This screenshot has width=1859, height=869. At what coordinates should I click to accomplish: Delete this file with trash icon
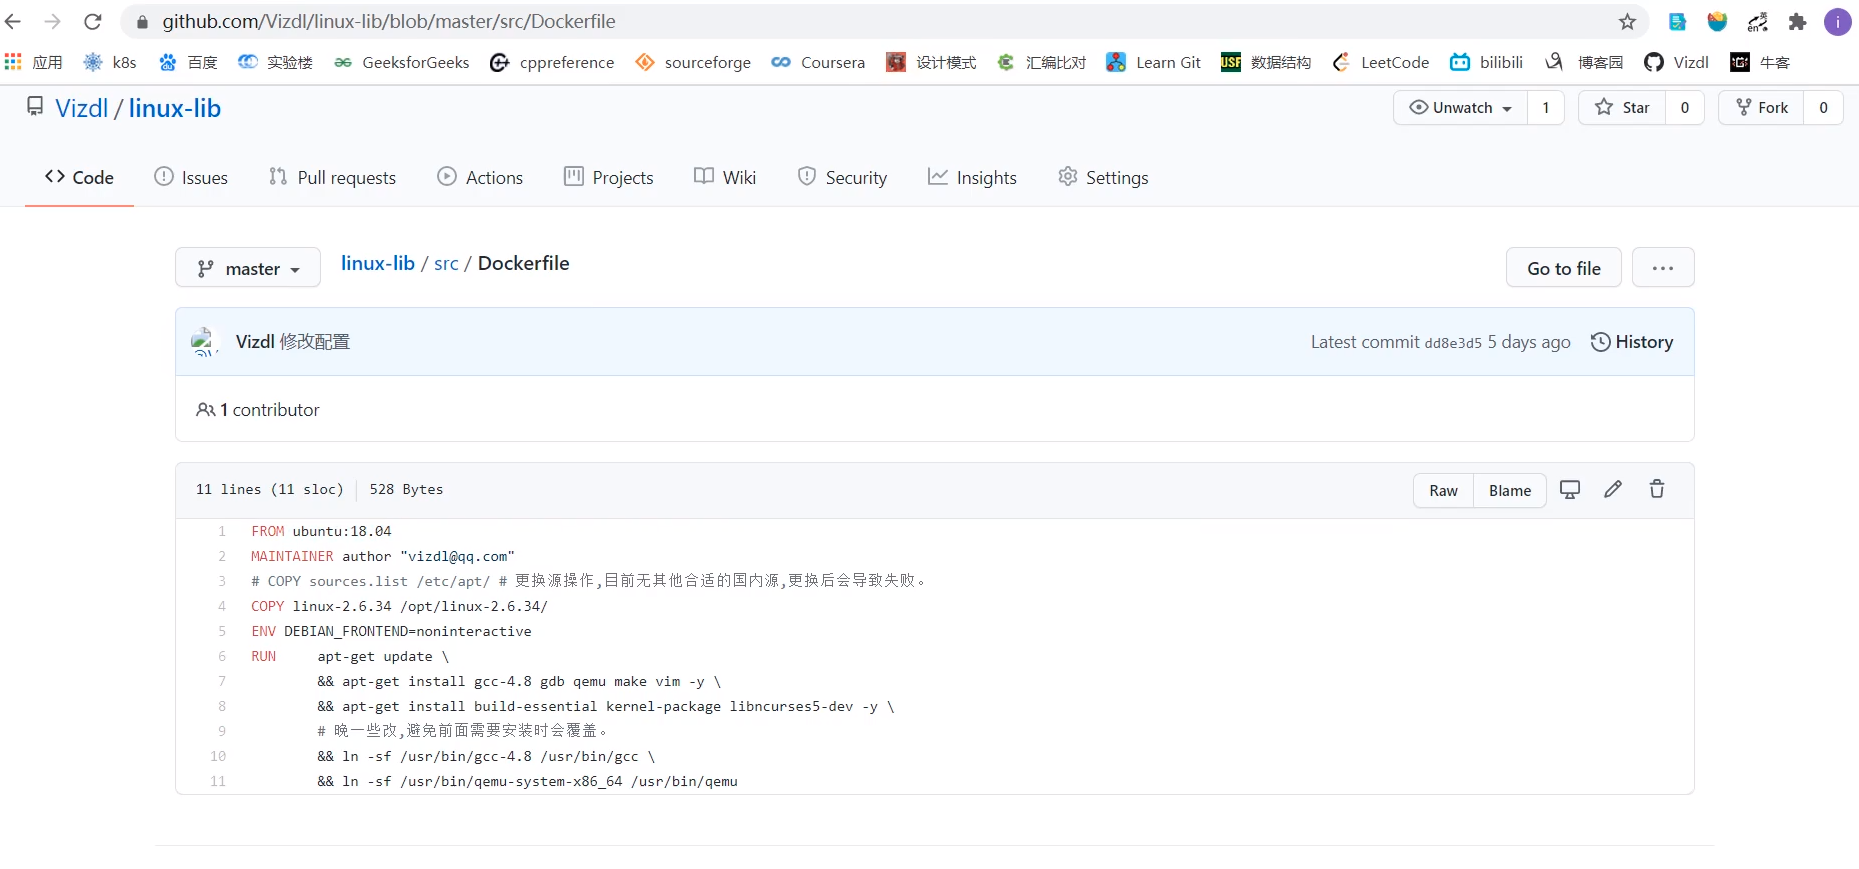[1657, 490]
